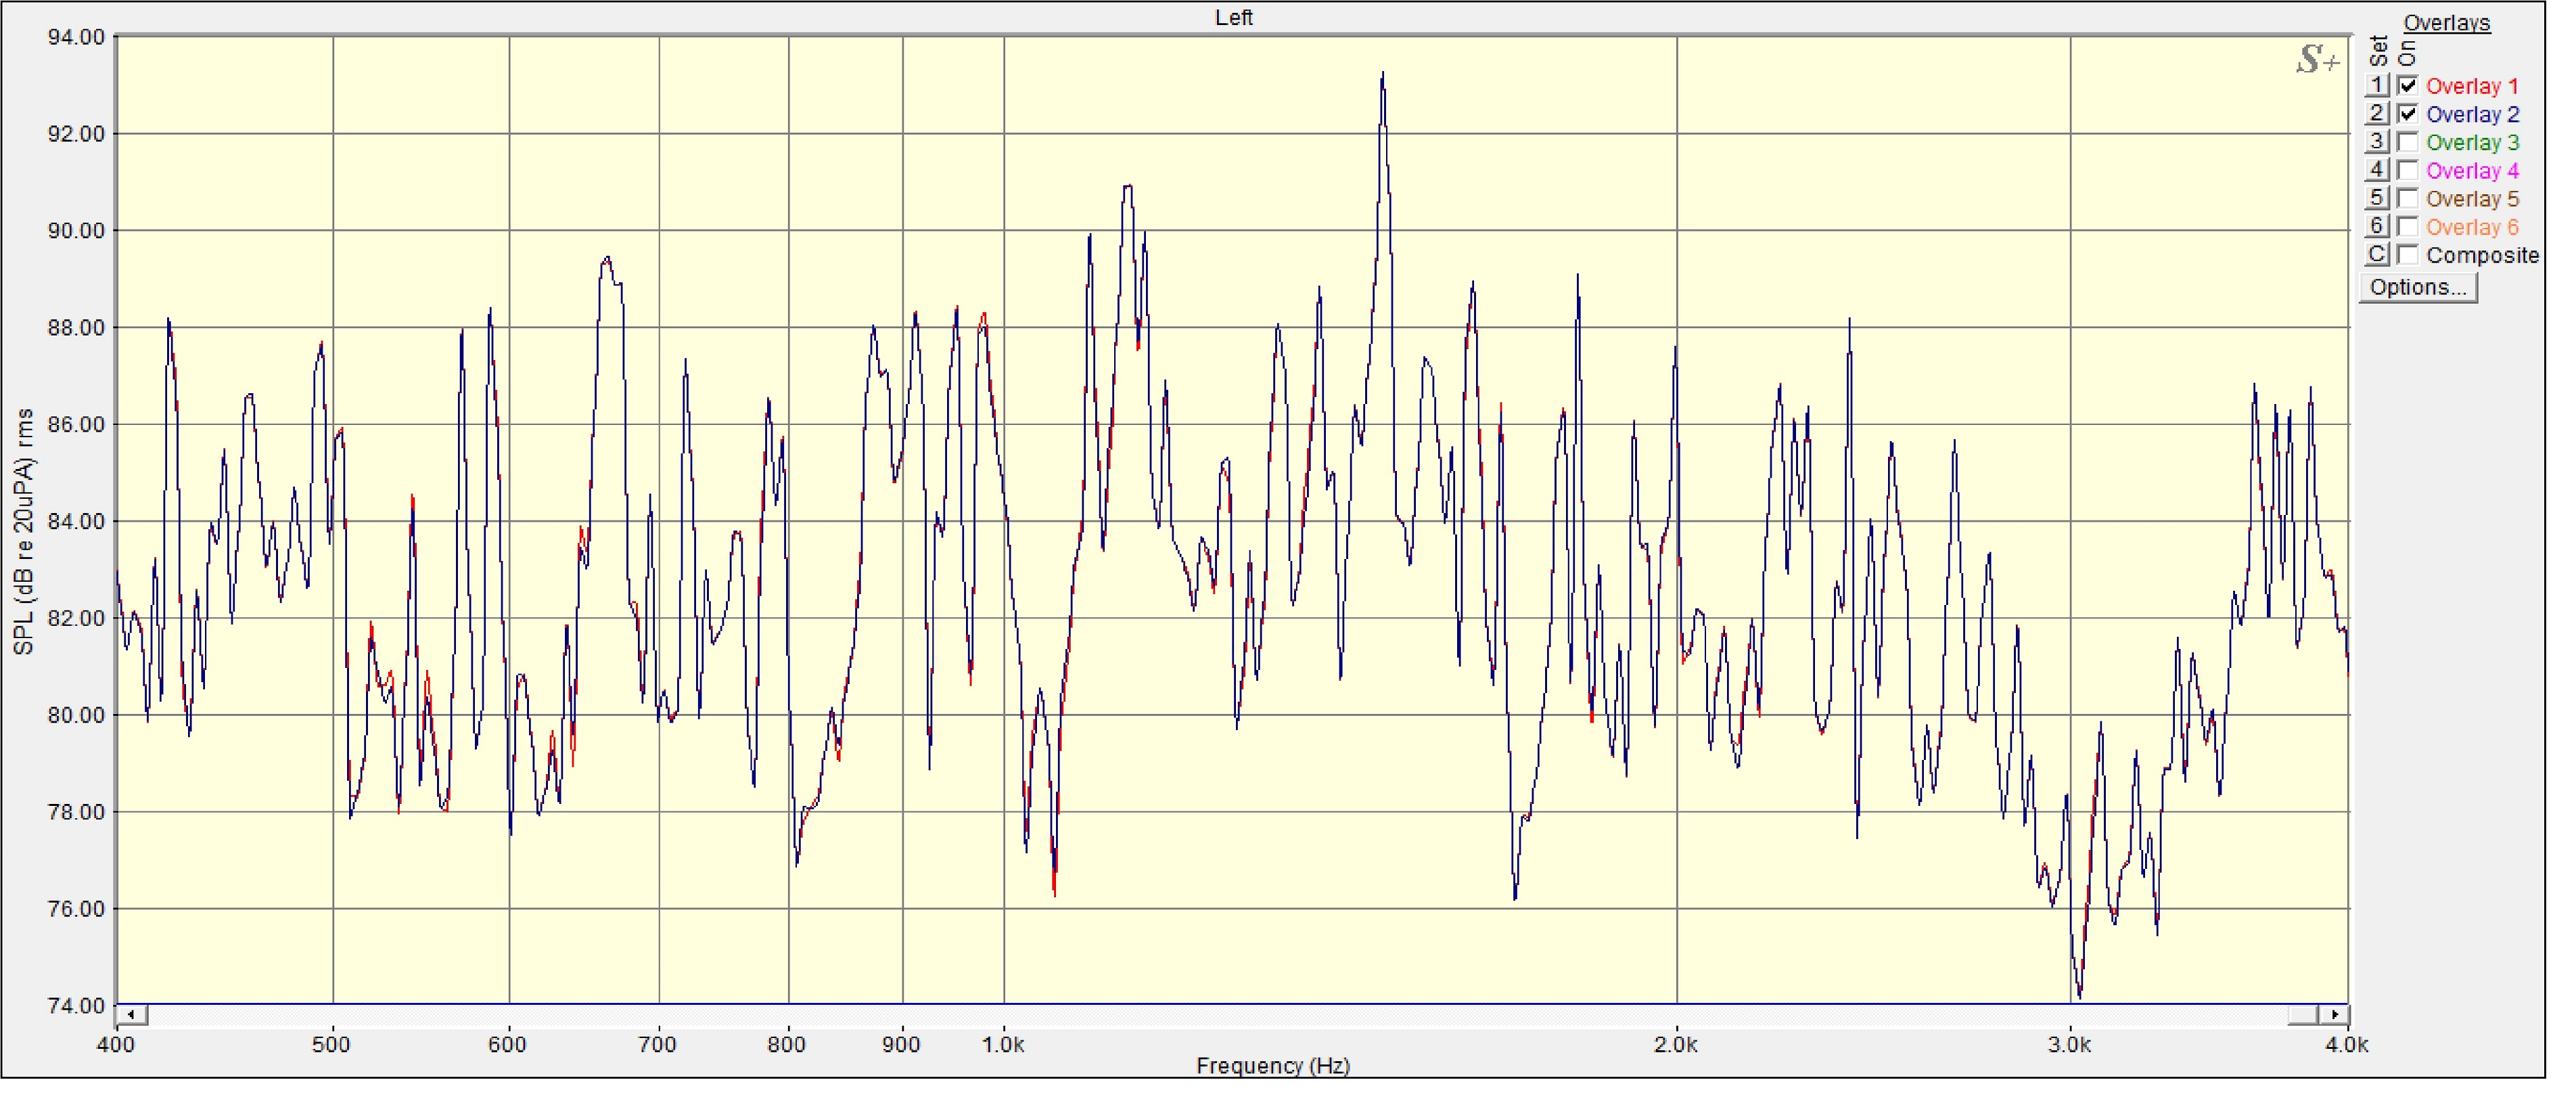Viewport: 2576px width, 1101px height.
Task: Turn on the Overlay 4 checkbox
Action: [2407, 170]
